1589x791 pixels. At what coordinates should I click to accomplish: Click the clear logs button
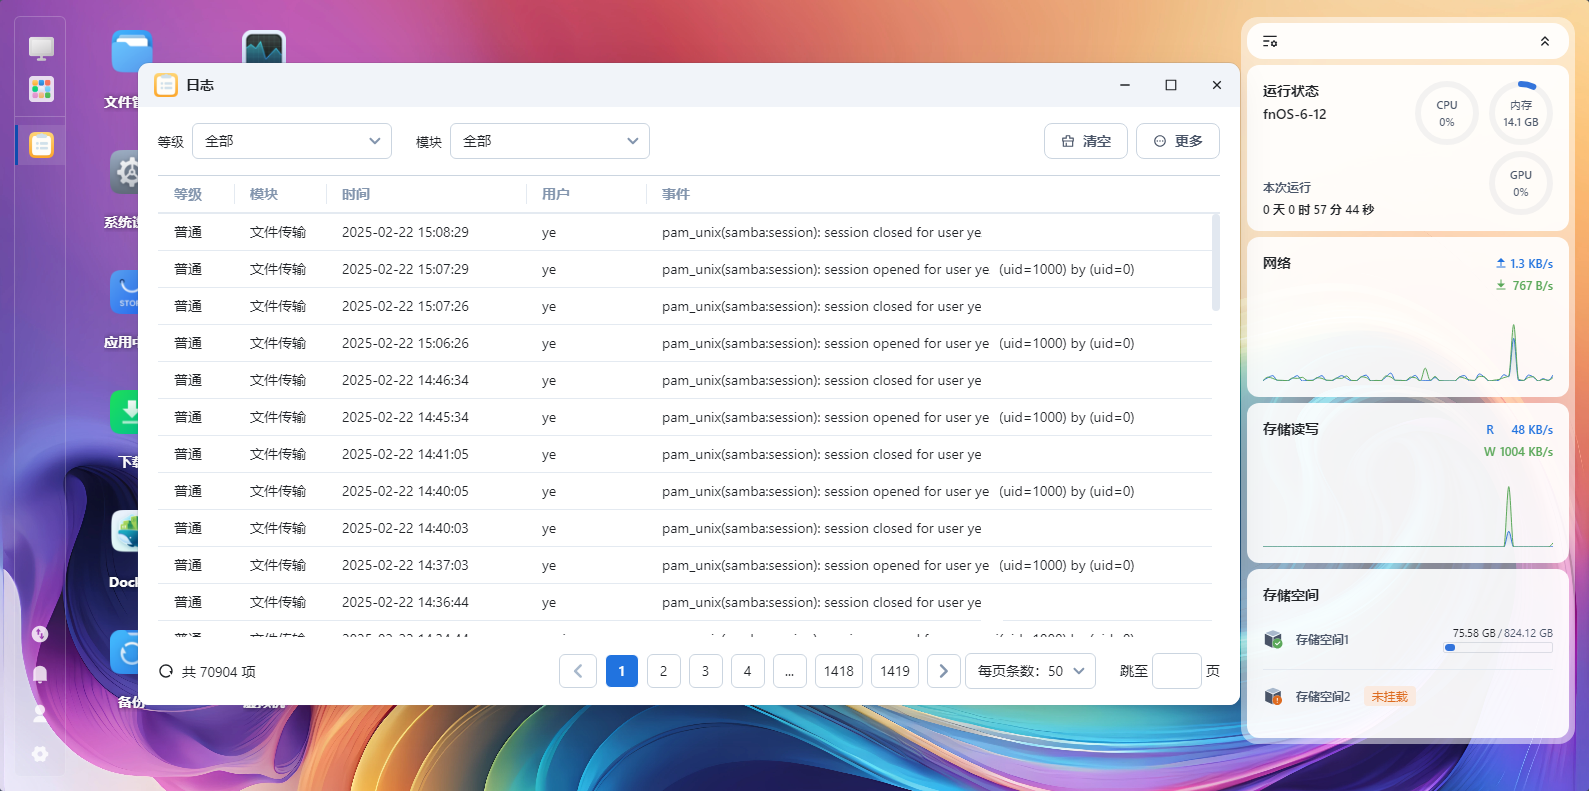coord(1086,141)
